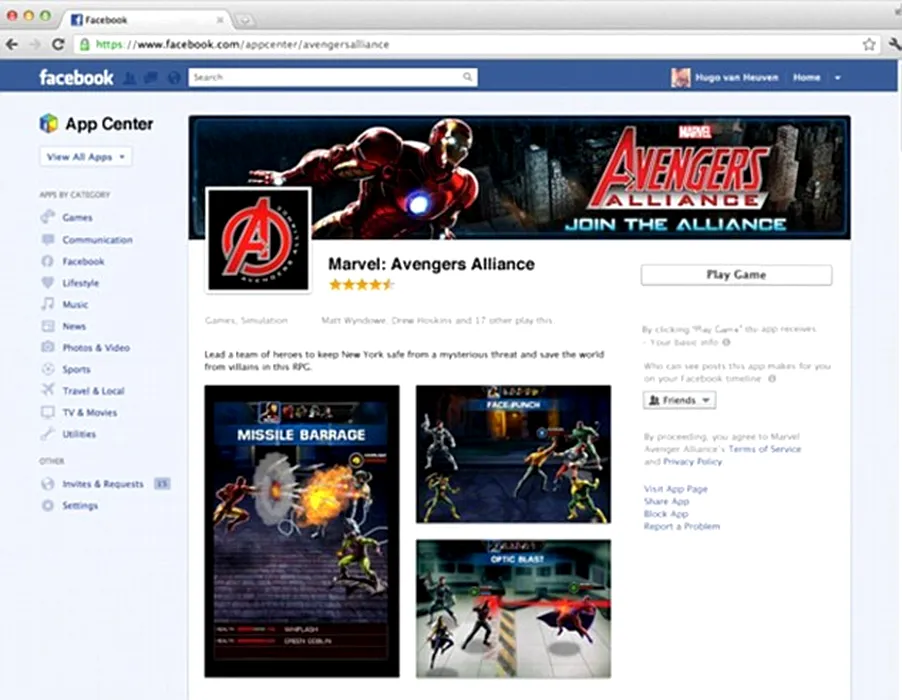902x700 pixels.
Task: Open the Friends audience selector dropdown
Action: [x=679, y=400]
